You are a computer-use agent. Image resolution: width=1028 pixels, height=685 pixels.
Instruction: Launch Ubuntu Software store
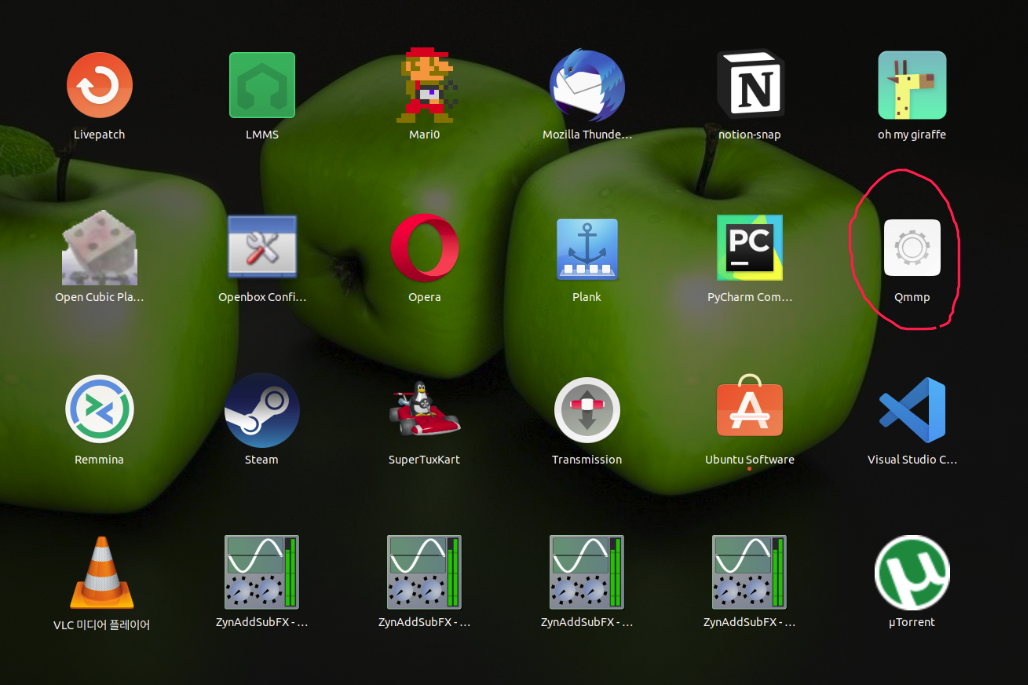pyautogui.click(x=750, y=406)
